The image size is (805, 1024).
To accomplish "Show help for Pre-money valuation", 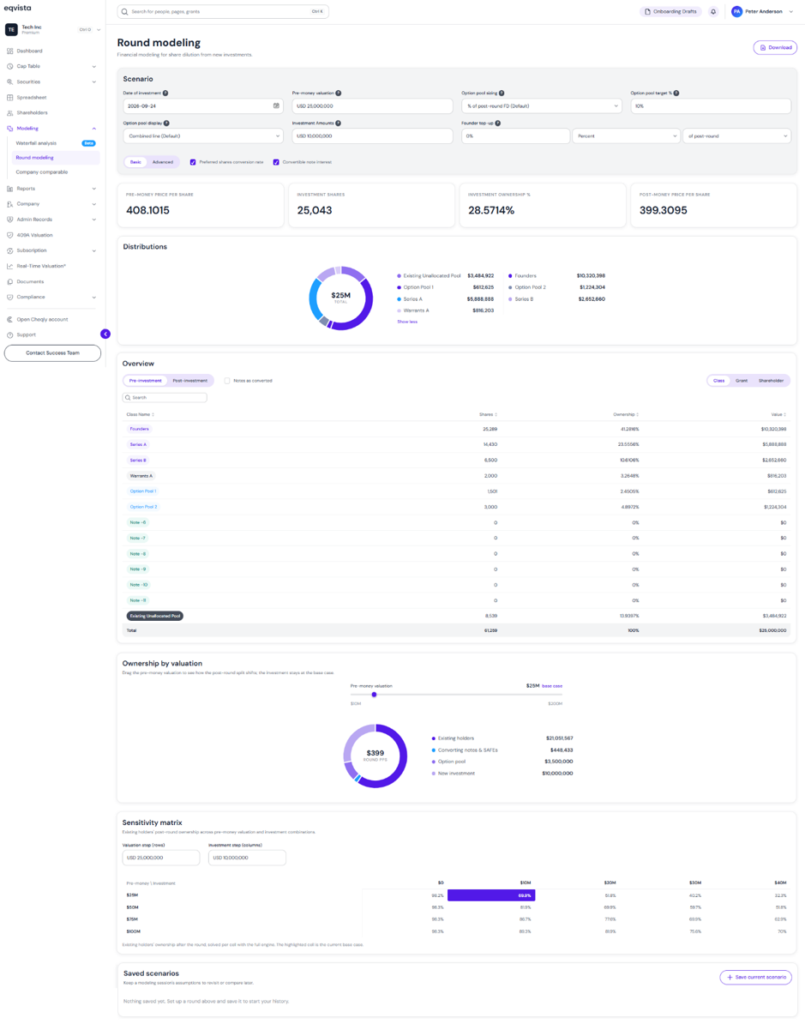I will (x=338, y=93).
